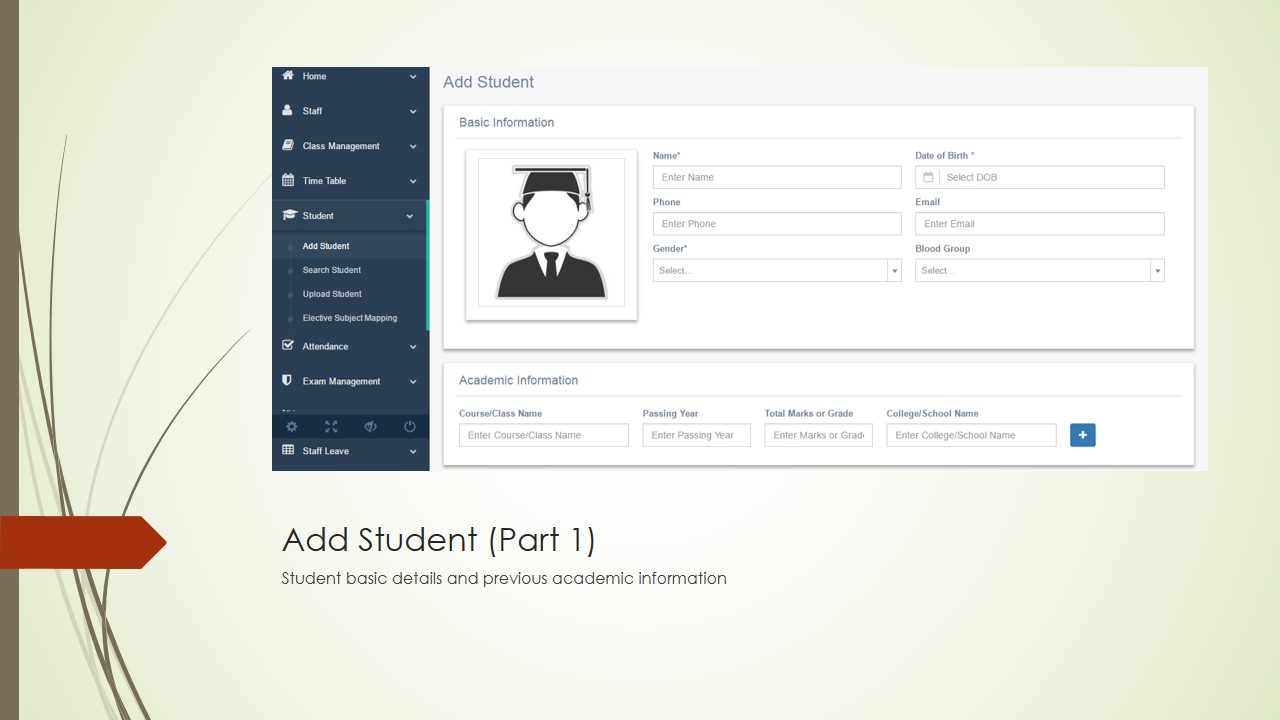Open the Gender dropdown
The image size is (1280, 720).
pyautogui.click(x=776, y=270)
